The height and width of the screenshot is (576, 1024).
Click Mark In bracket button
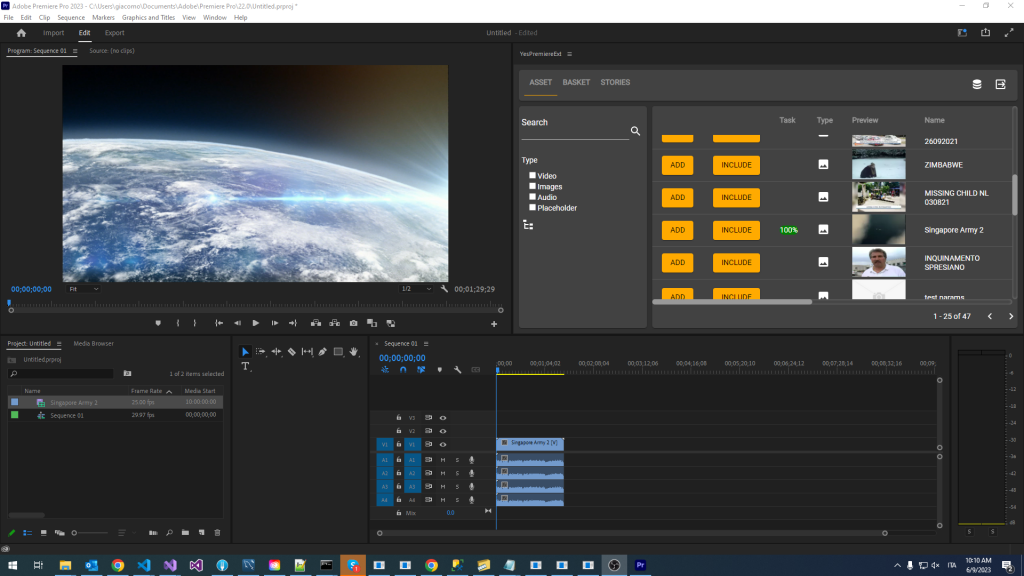[178, 323]
